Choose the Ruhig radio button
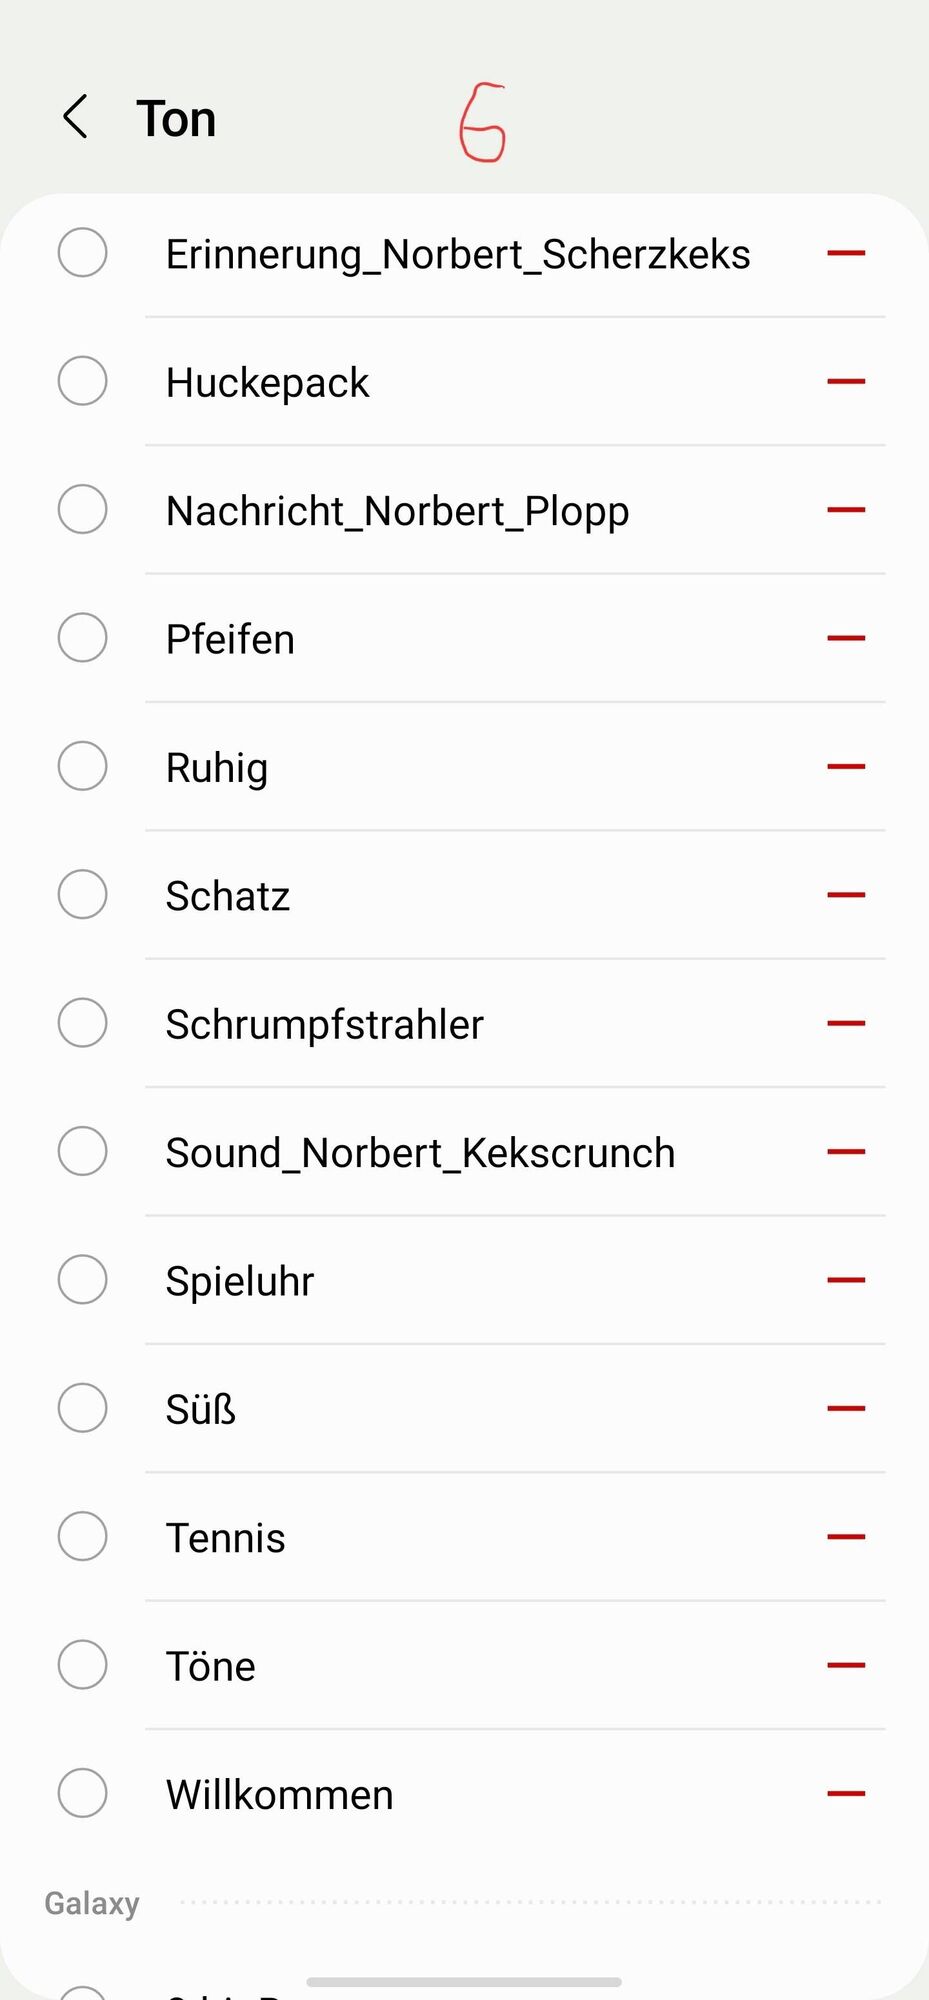Screen dimensions: 929x2000 [x=83, y=767]
